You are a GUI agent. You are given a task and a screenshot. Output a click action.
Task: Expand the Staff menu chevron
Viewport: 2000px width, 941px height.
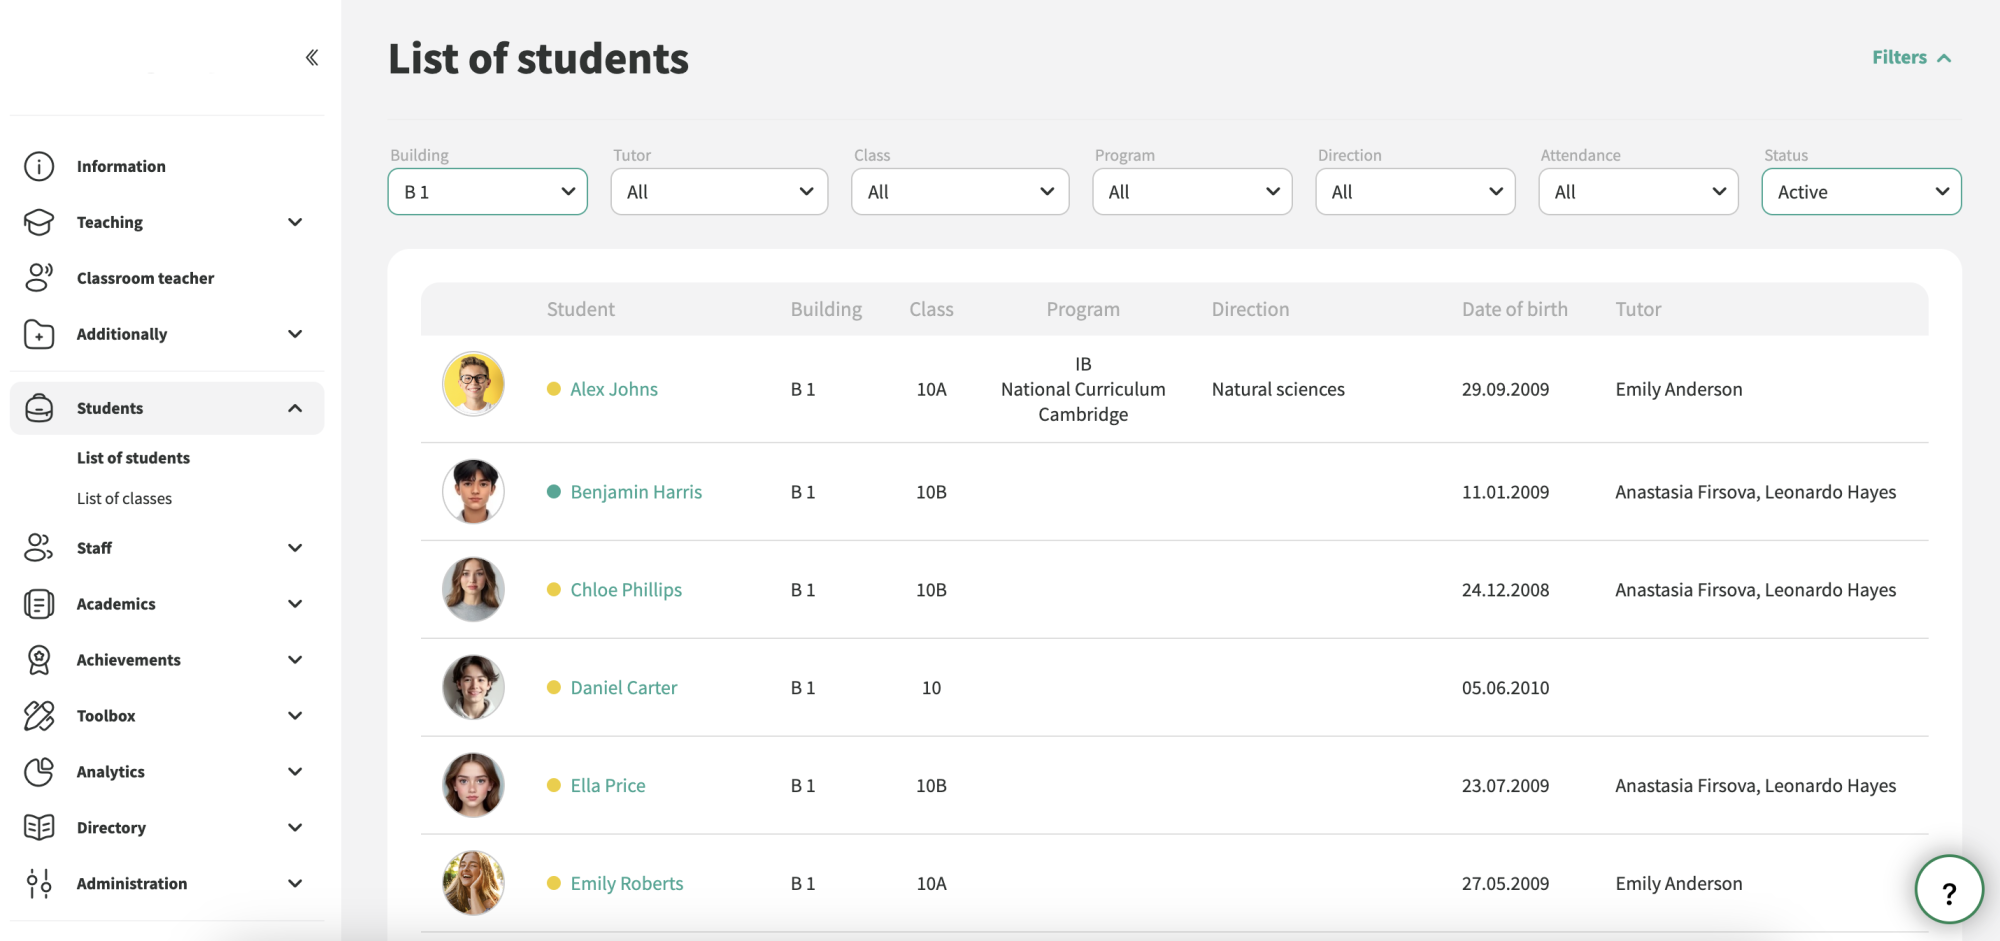295,548
